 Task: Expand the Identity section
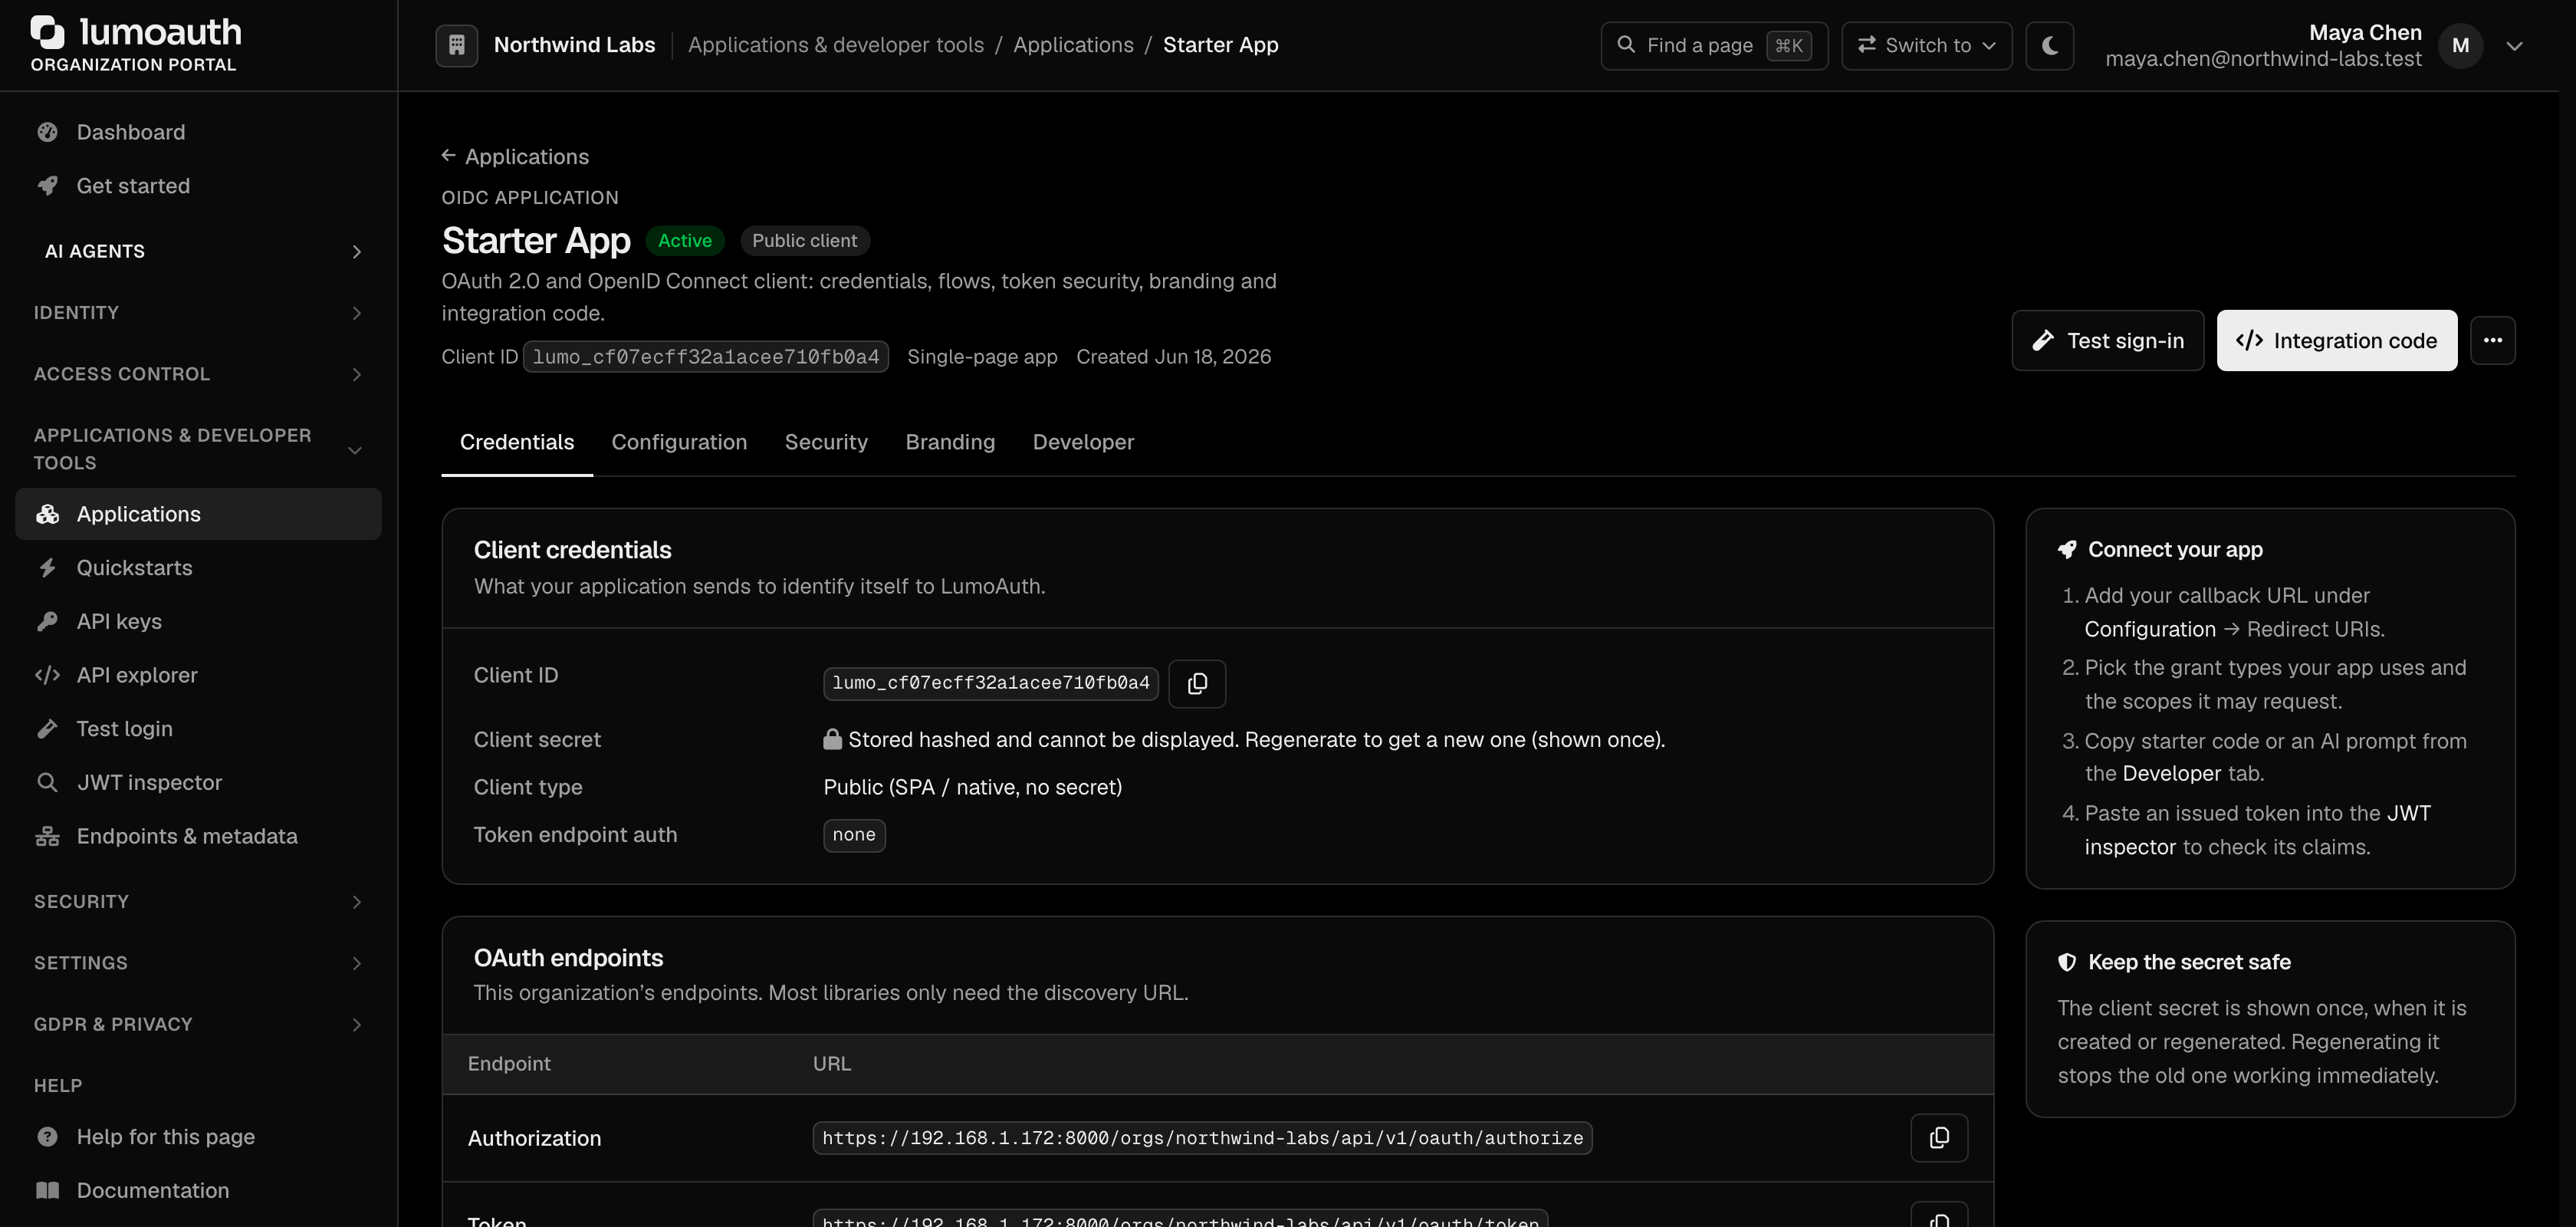pyautogui.click(x=198, y=313)
